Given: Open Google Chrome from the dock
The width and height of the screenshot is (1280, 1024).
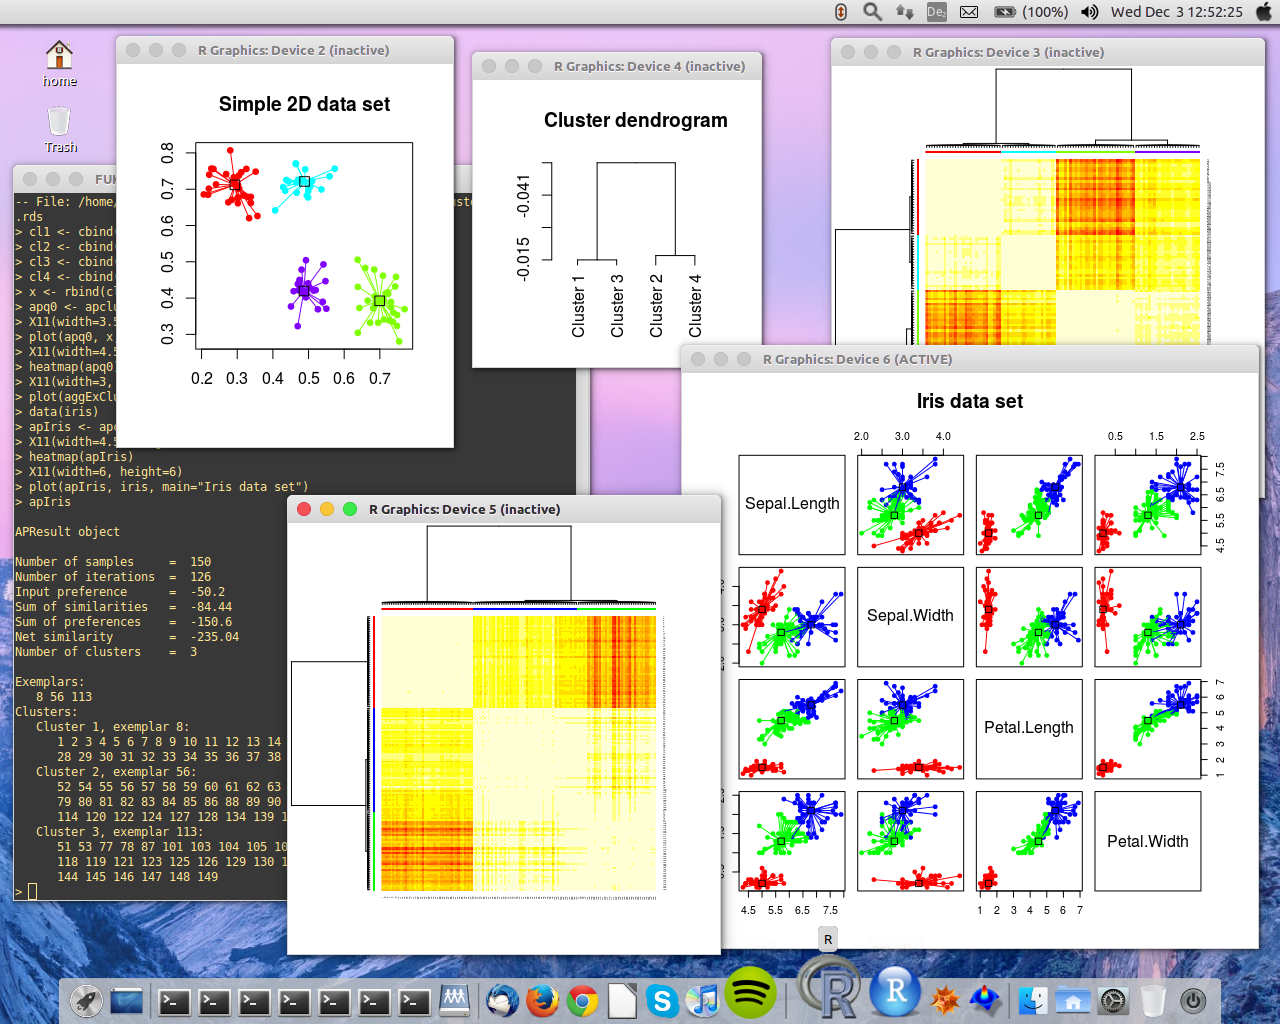Looking at the screenshot, I should coord(582,1000).
